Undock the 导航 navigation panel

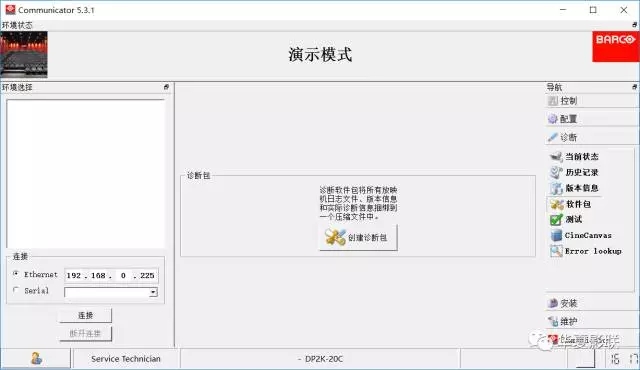click(x=634, y=87)
